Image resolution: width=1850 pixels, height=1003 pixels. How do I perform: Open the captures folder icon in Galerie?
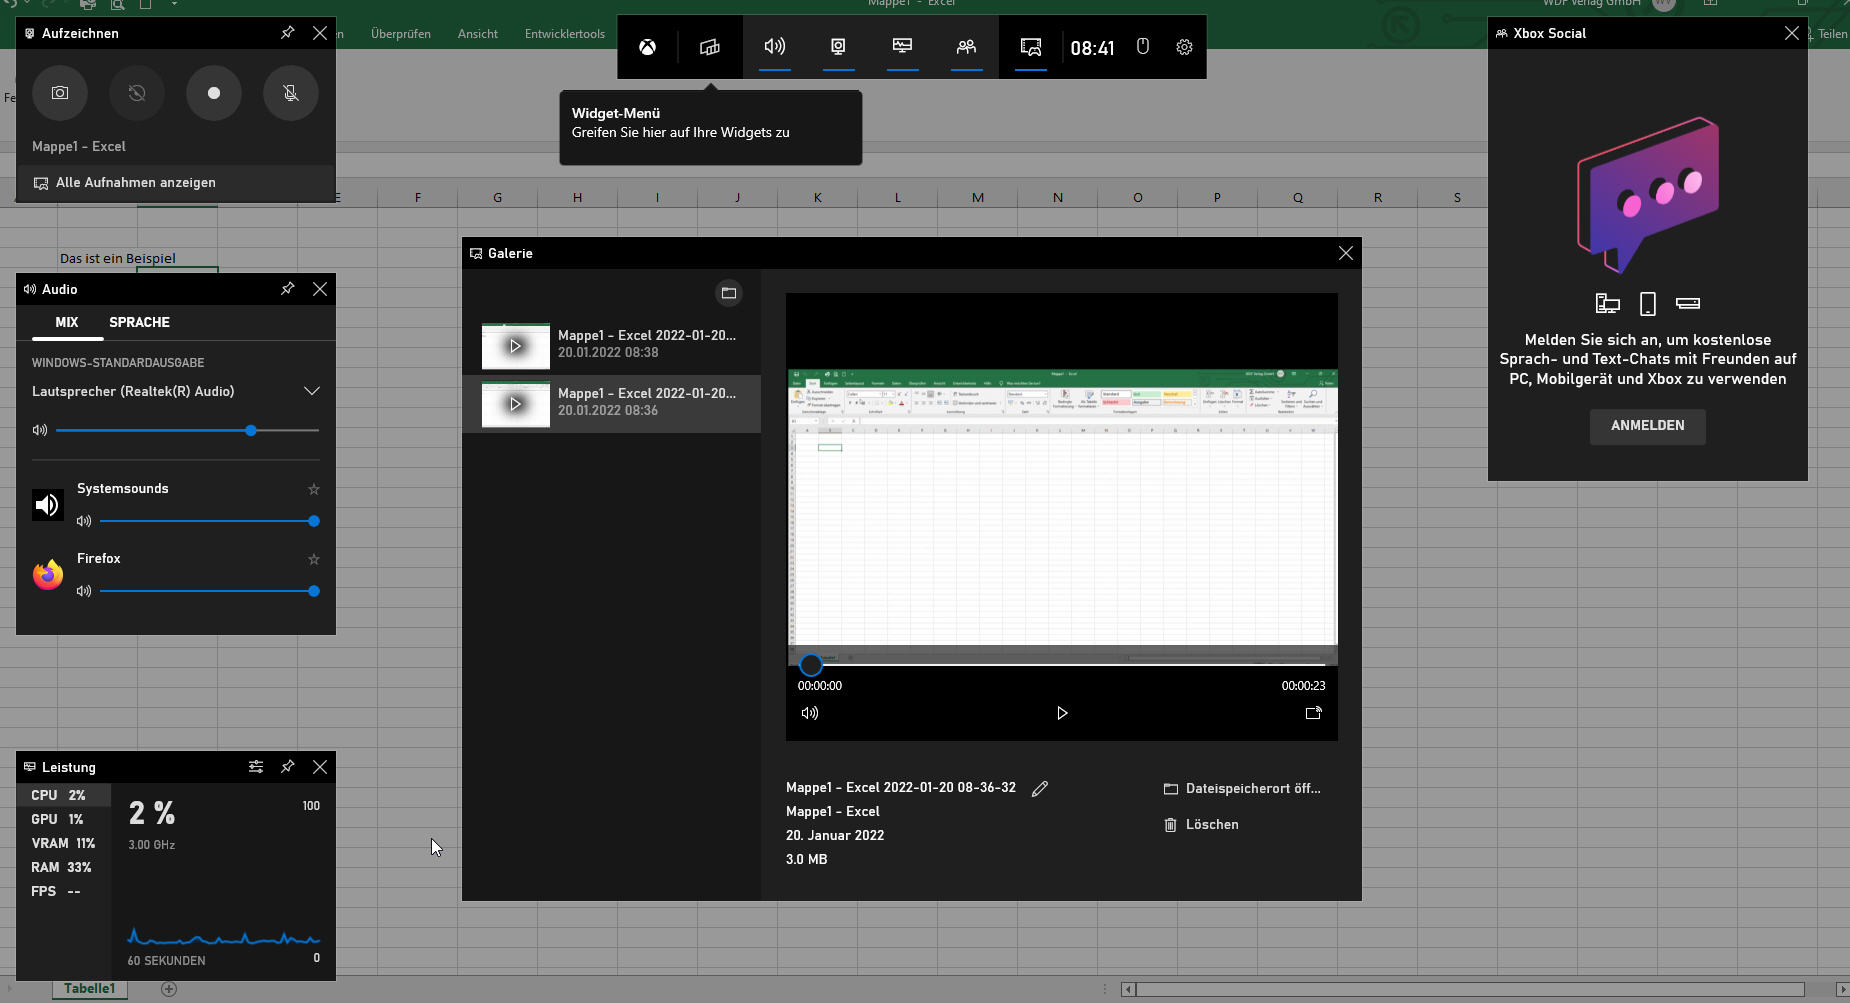click(729, 293)
